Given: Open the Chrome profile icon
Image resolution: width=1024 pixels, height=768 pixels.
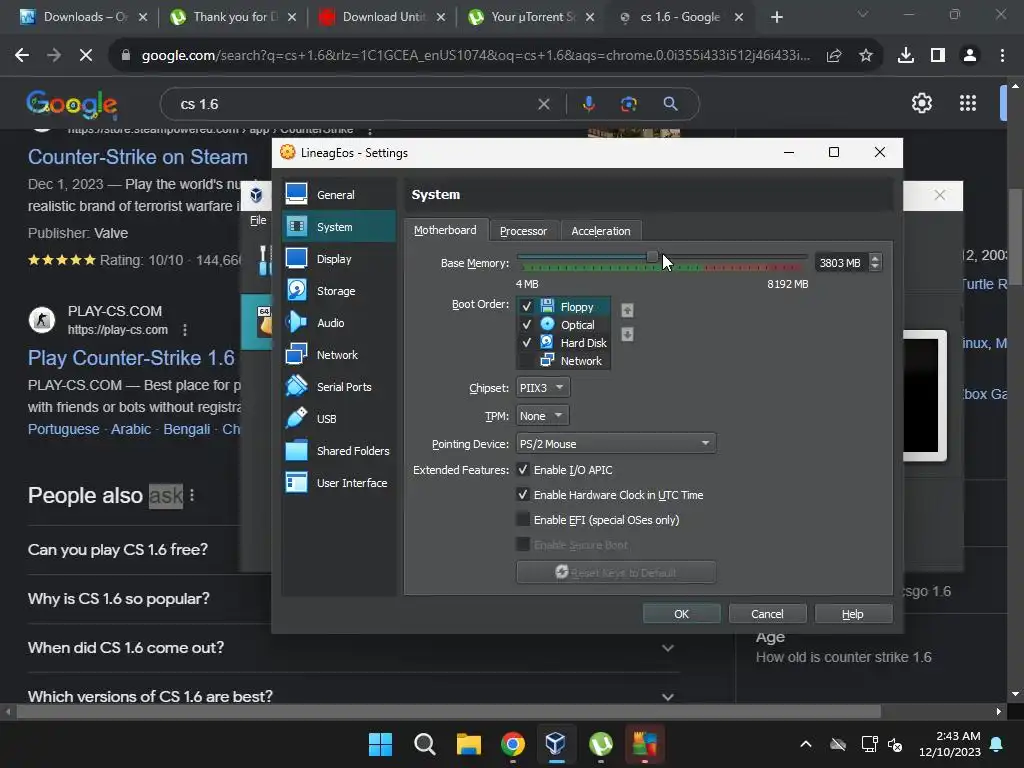Looking at the screenshot, I should pos(970,56).
